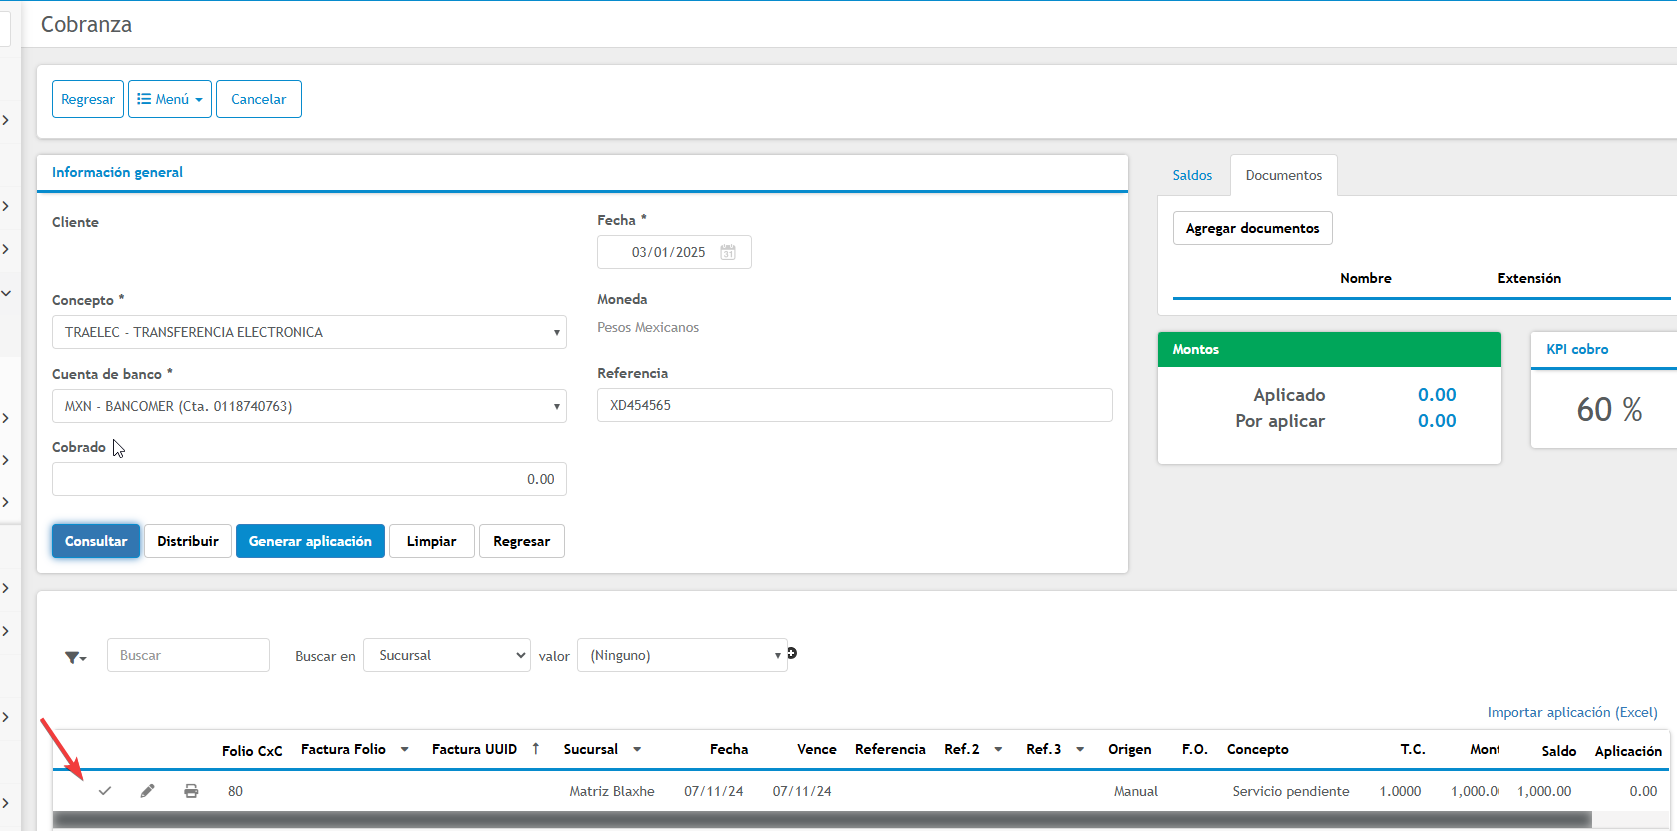Click the Montos panel header
The width and height of the screenshot is (1677, 831).
pos(1329,349)
